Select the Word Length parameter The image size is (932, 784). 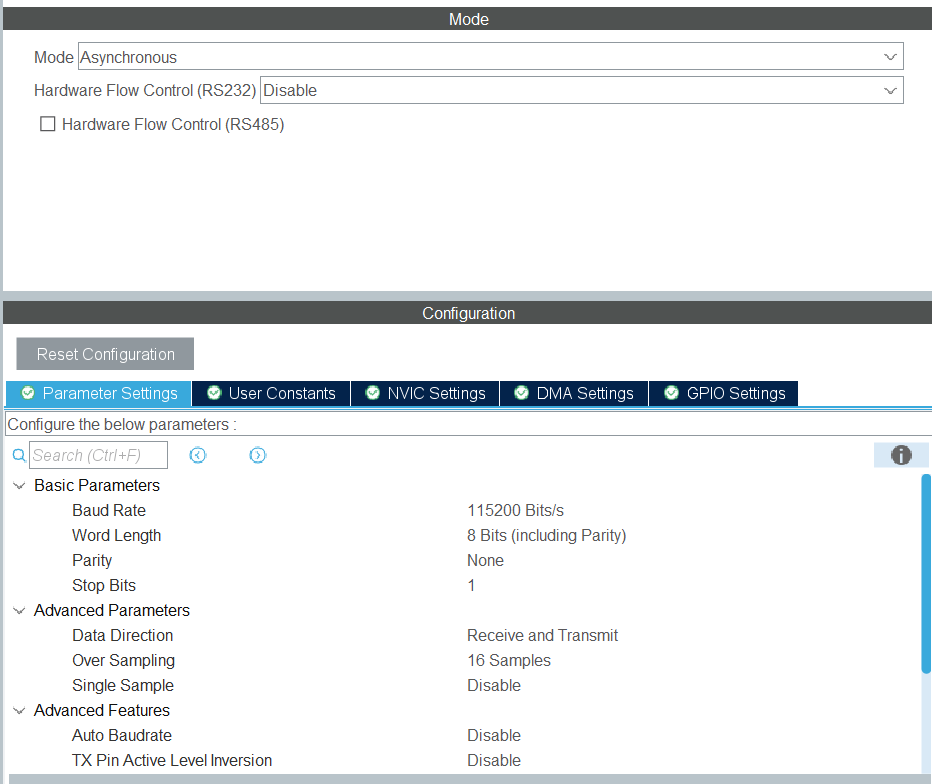116,536
